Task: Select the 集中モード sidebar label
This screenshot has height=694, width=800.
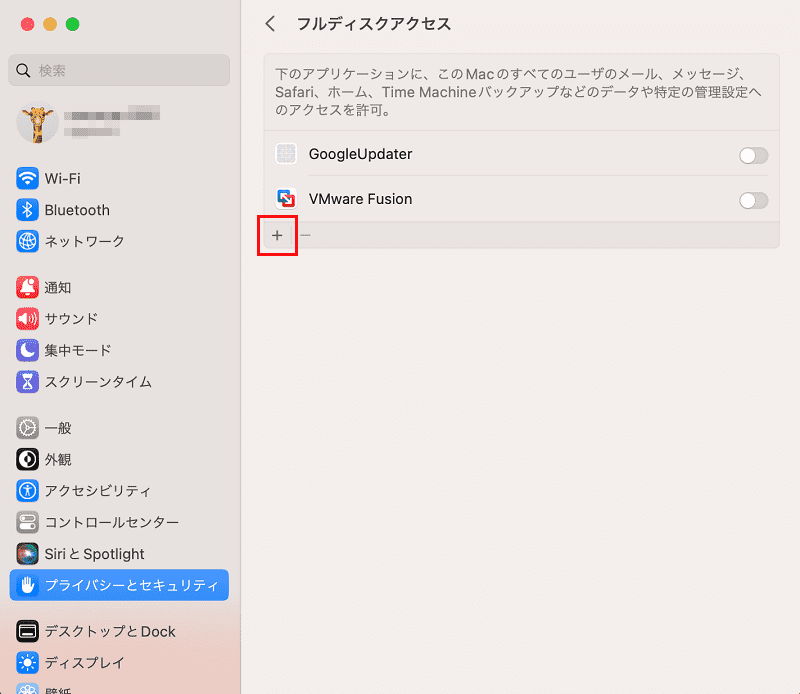Action: (78, 351)
